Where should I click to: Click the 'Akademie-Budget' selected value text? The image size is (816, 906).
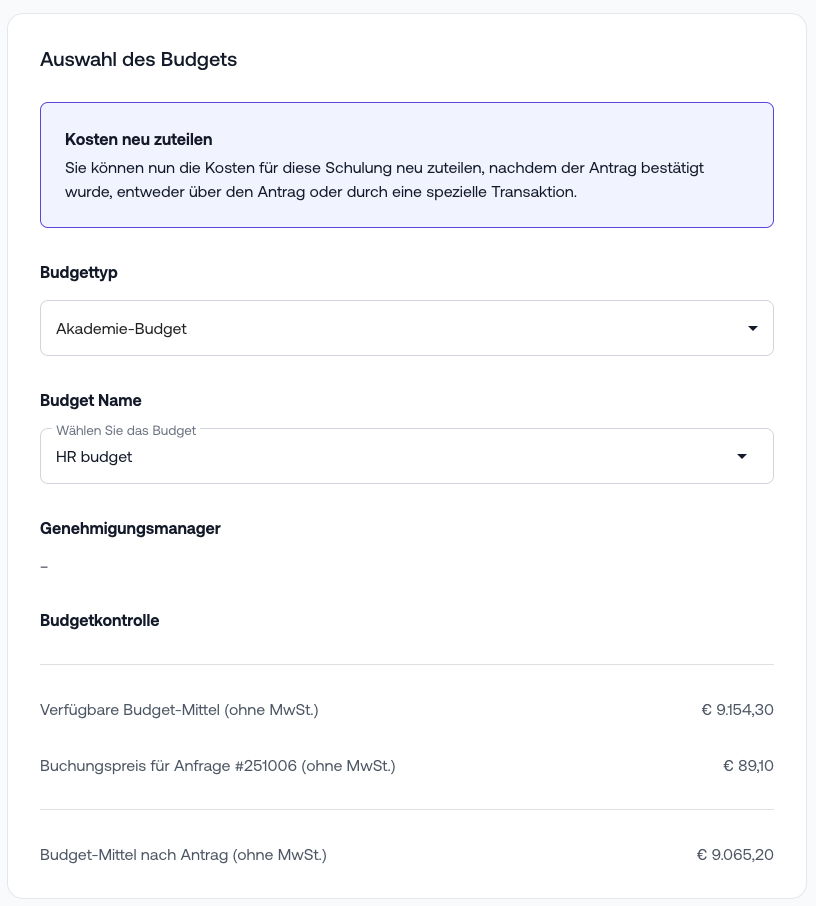[x=121, y=328]
